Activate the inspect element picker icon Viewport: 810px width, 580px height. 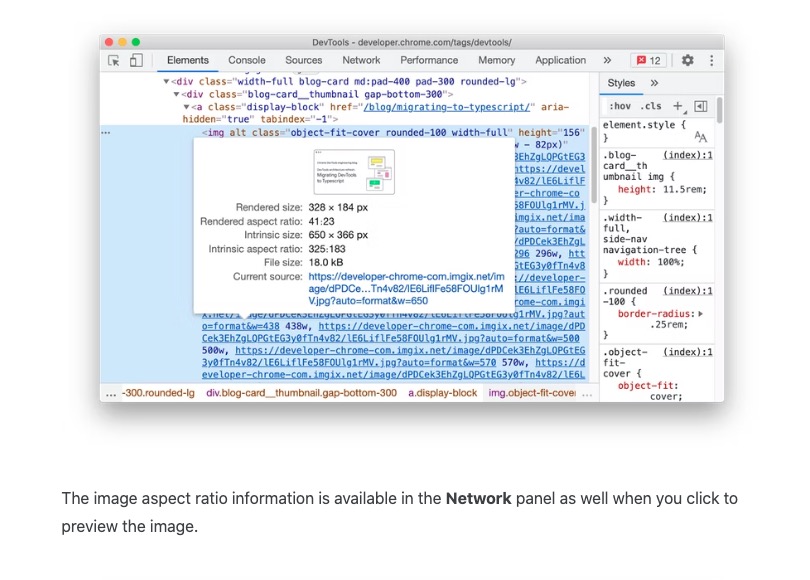click(x=114, y=60)
